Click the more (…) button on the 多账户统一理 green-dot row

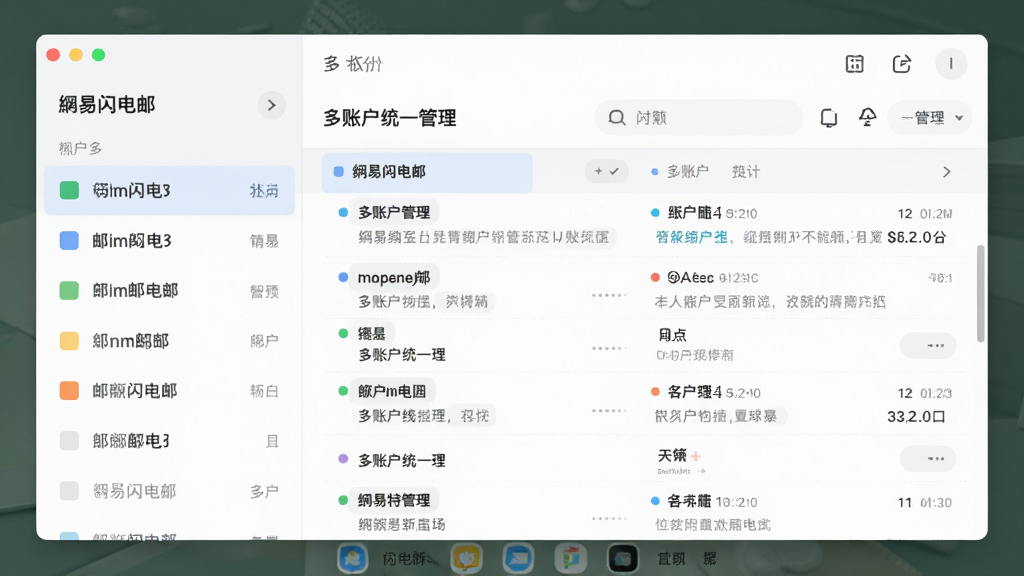pyautogui.click(x=927, y=345)
